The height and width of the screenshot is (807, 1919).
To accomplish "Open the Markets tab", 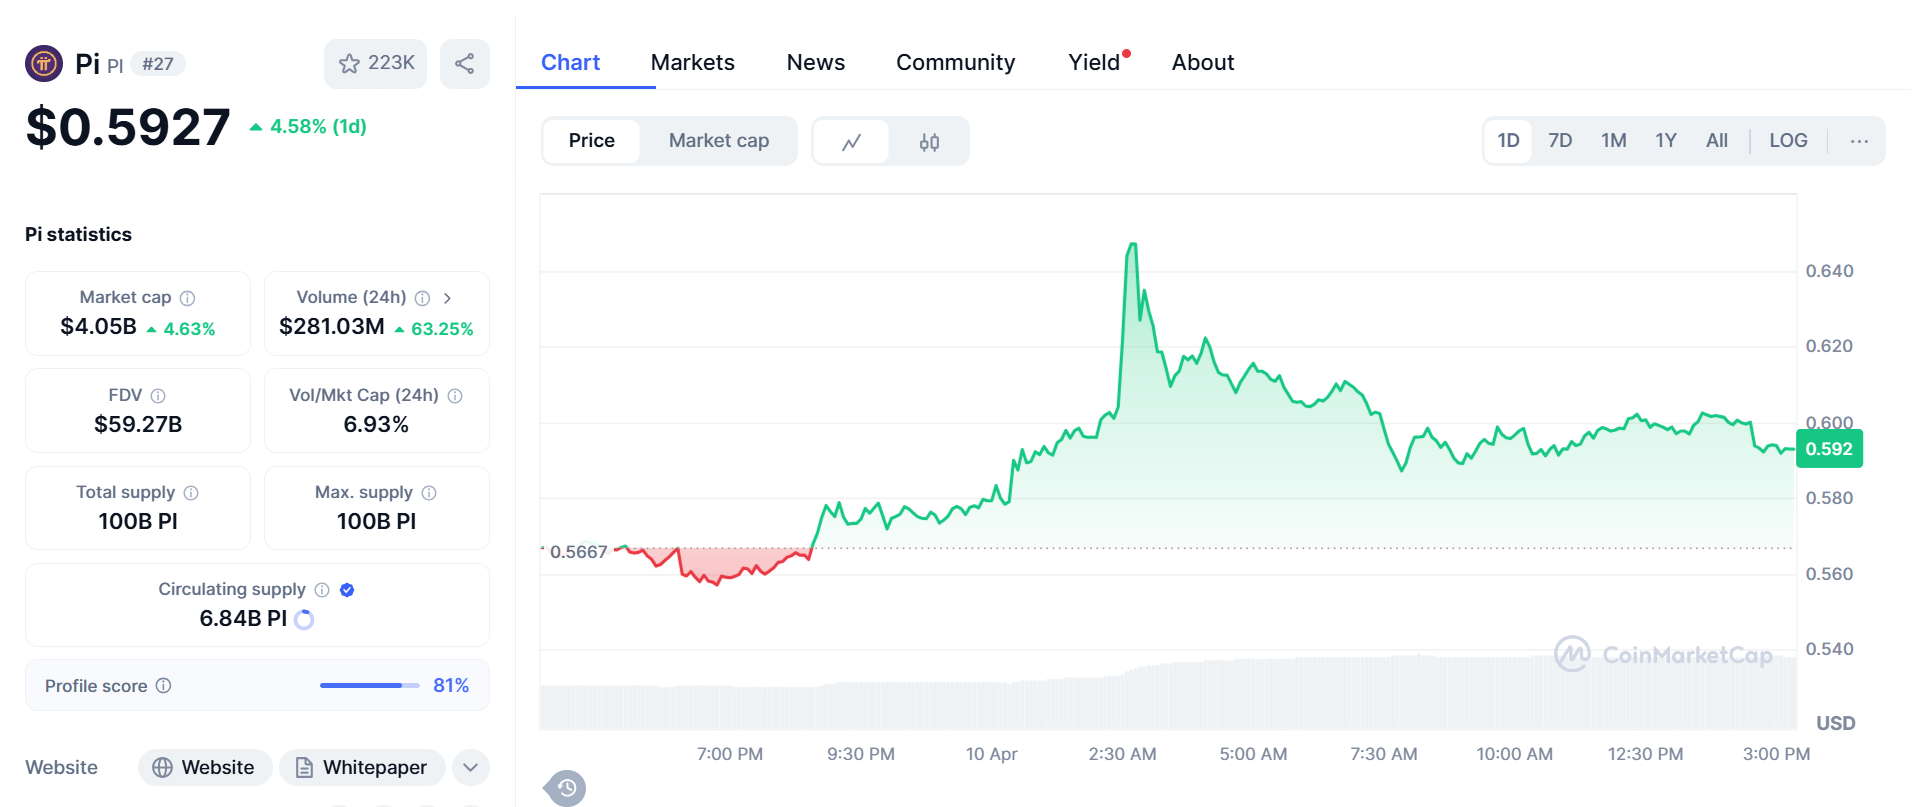I will tap(692, 62).
